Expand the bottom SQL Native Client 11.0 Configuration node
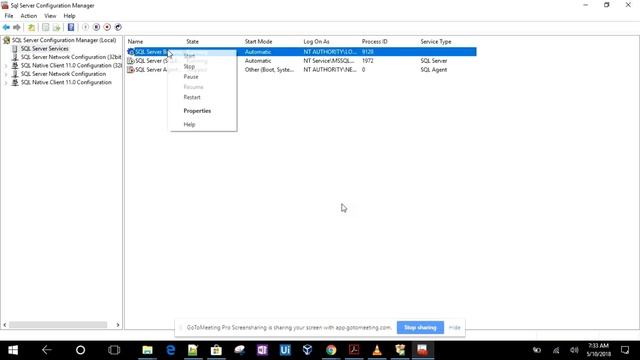Viewport: 640px width, 360px height. (6, 82)
